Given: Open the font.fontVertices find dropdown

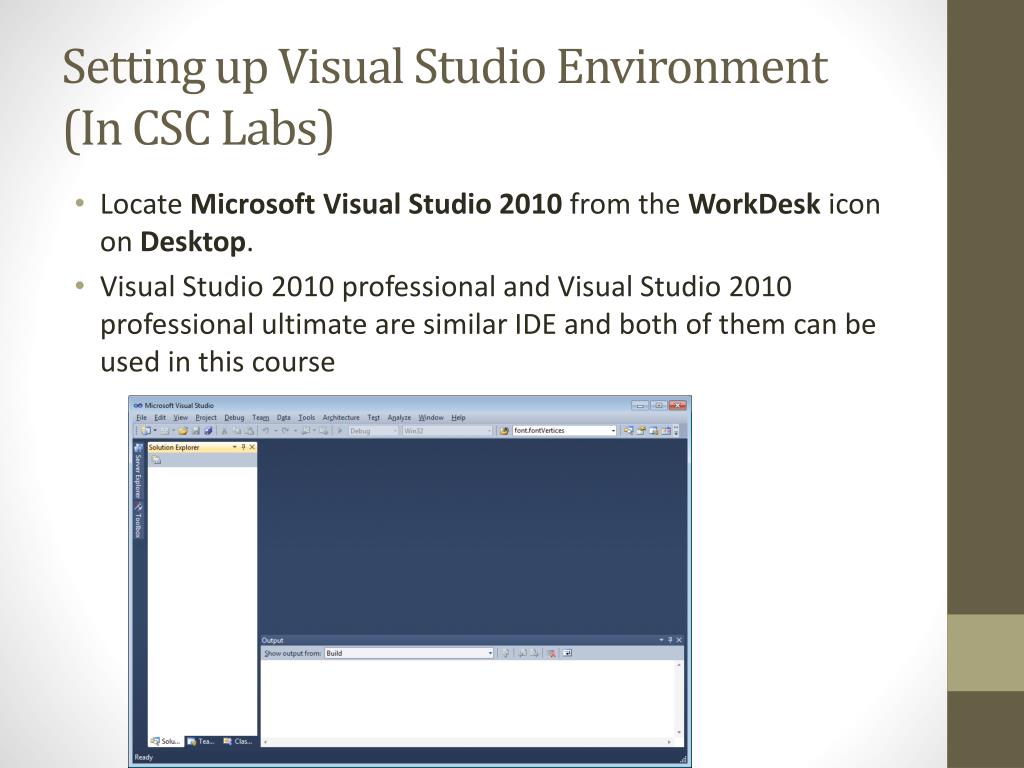Looking at the screenshot, I should click(613, 431).
